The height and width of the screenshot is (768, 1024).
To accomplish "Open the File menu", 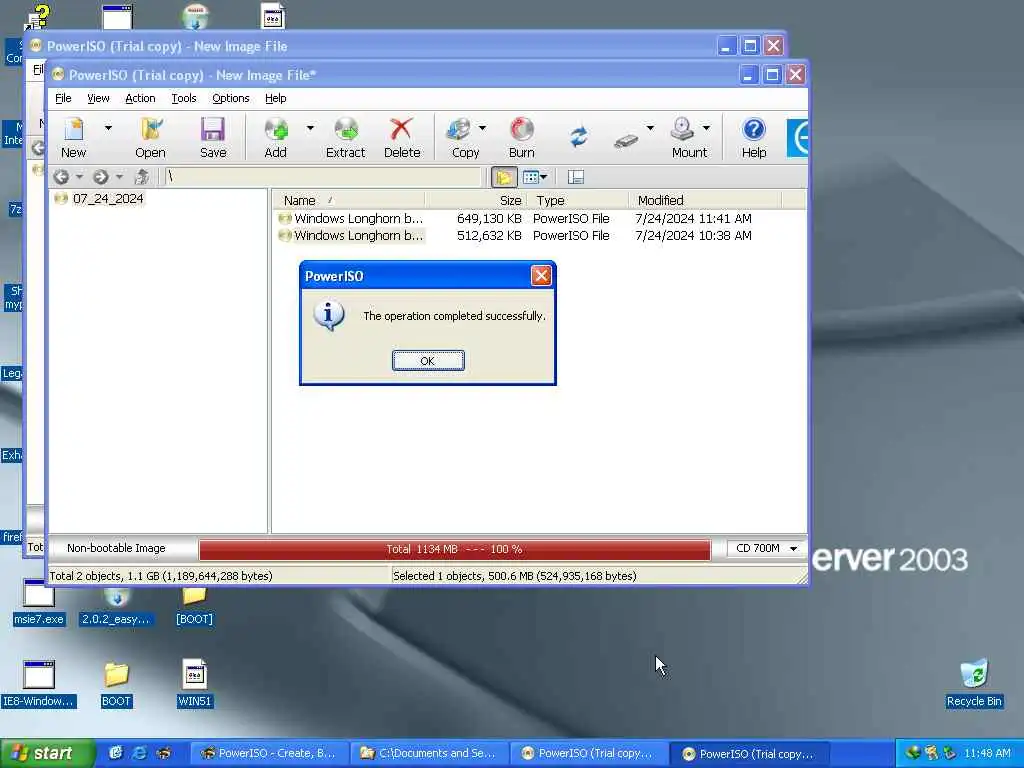I will [63, 99].
